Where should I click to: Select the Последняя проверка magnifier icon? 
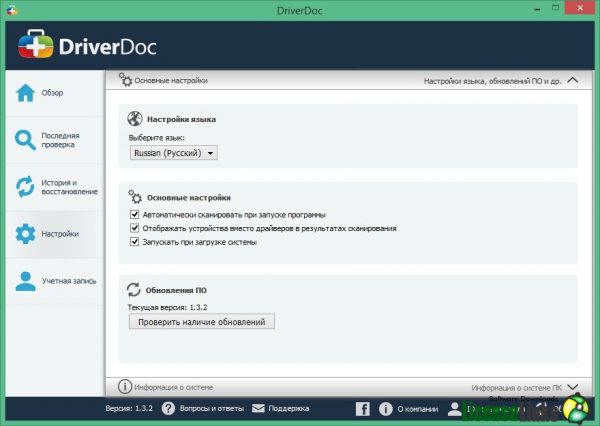[x=25, y=140]
